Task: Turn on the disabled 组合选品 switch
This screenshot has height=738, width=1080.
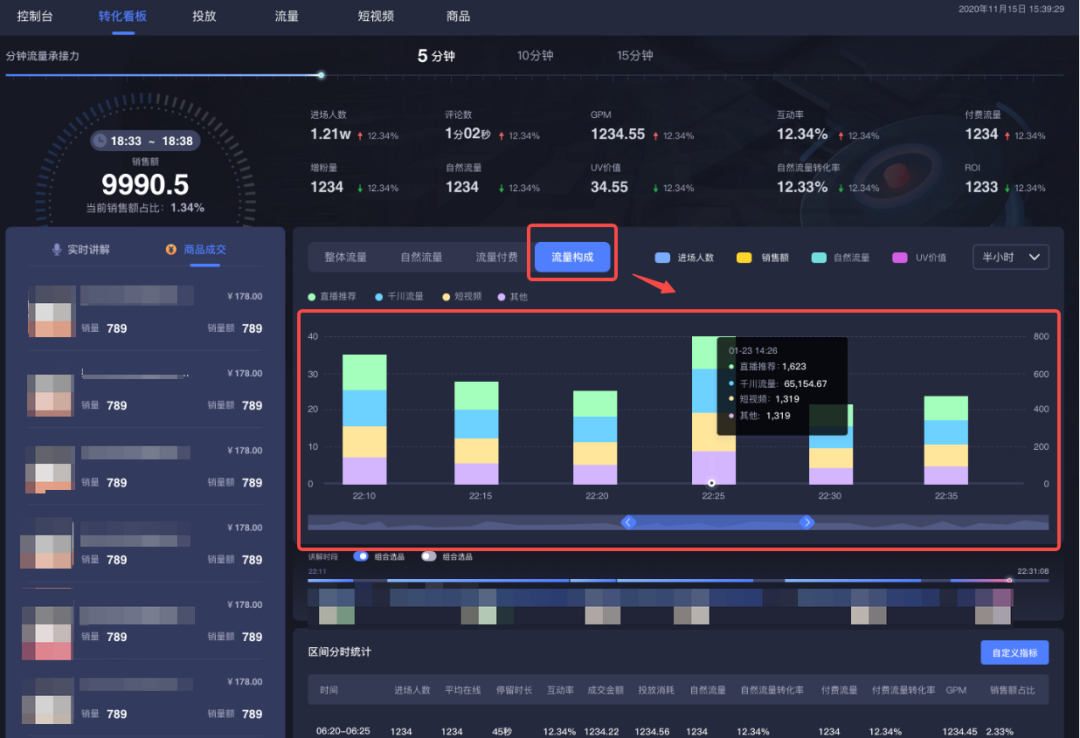Action: point(429,556)
